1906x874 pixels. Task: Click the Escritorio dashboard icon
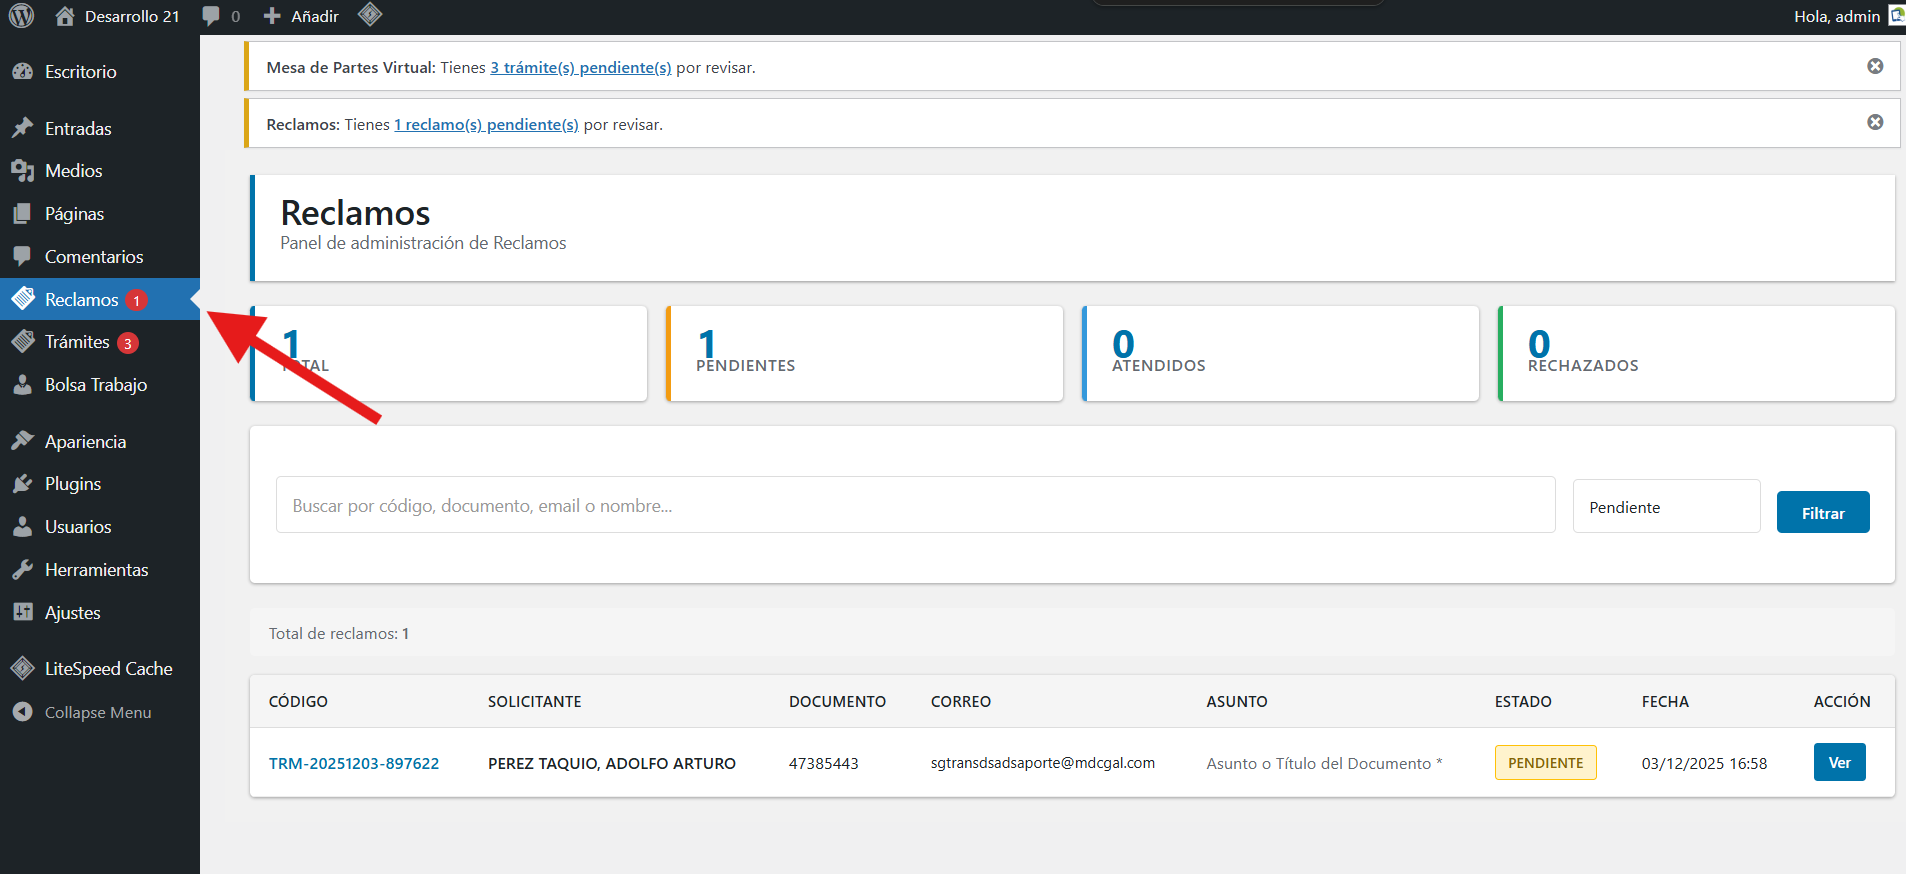[22, 72]
